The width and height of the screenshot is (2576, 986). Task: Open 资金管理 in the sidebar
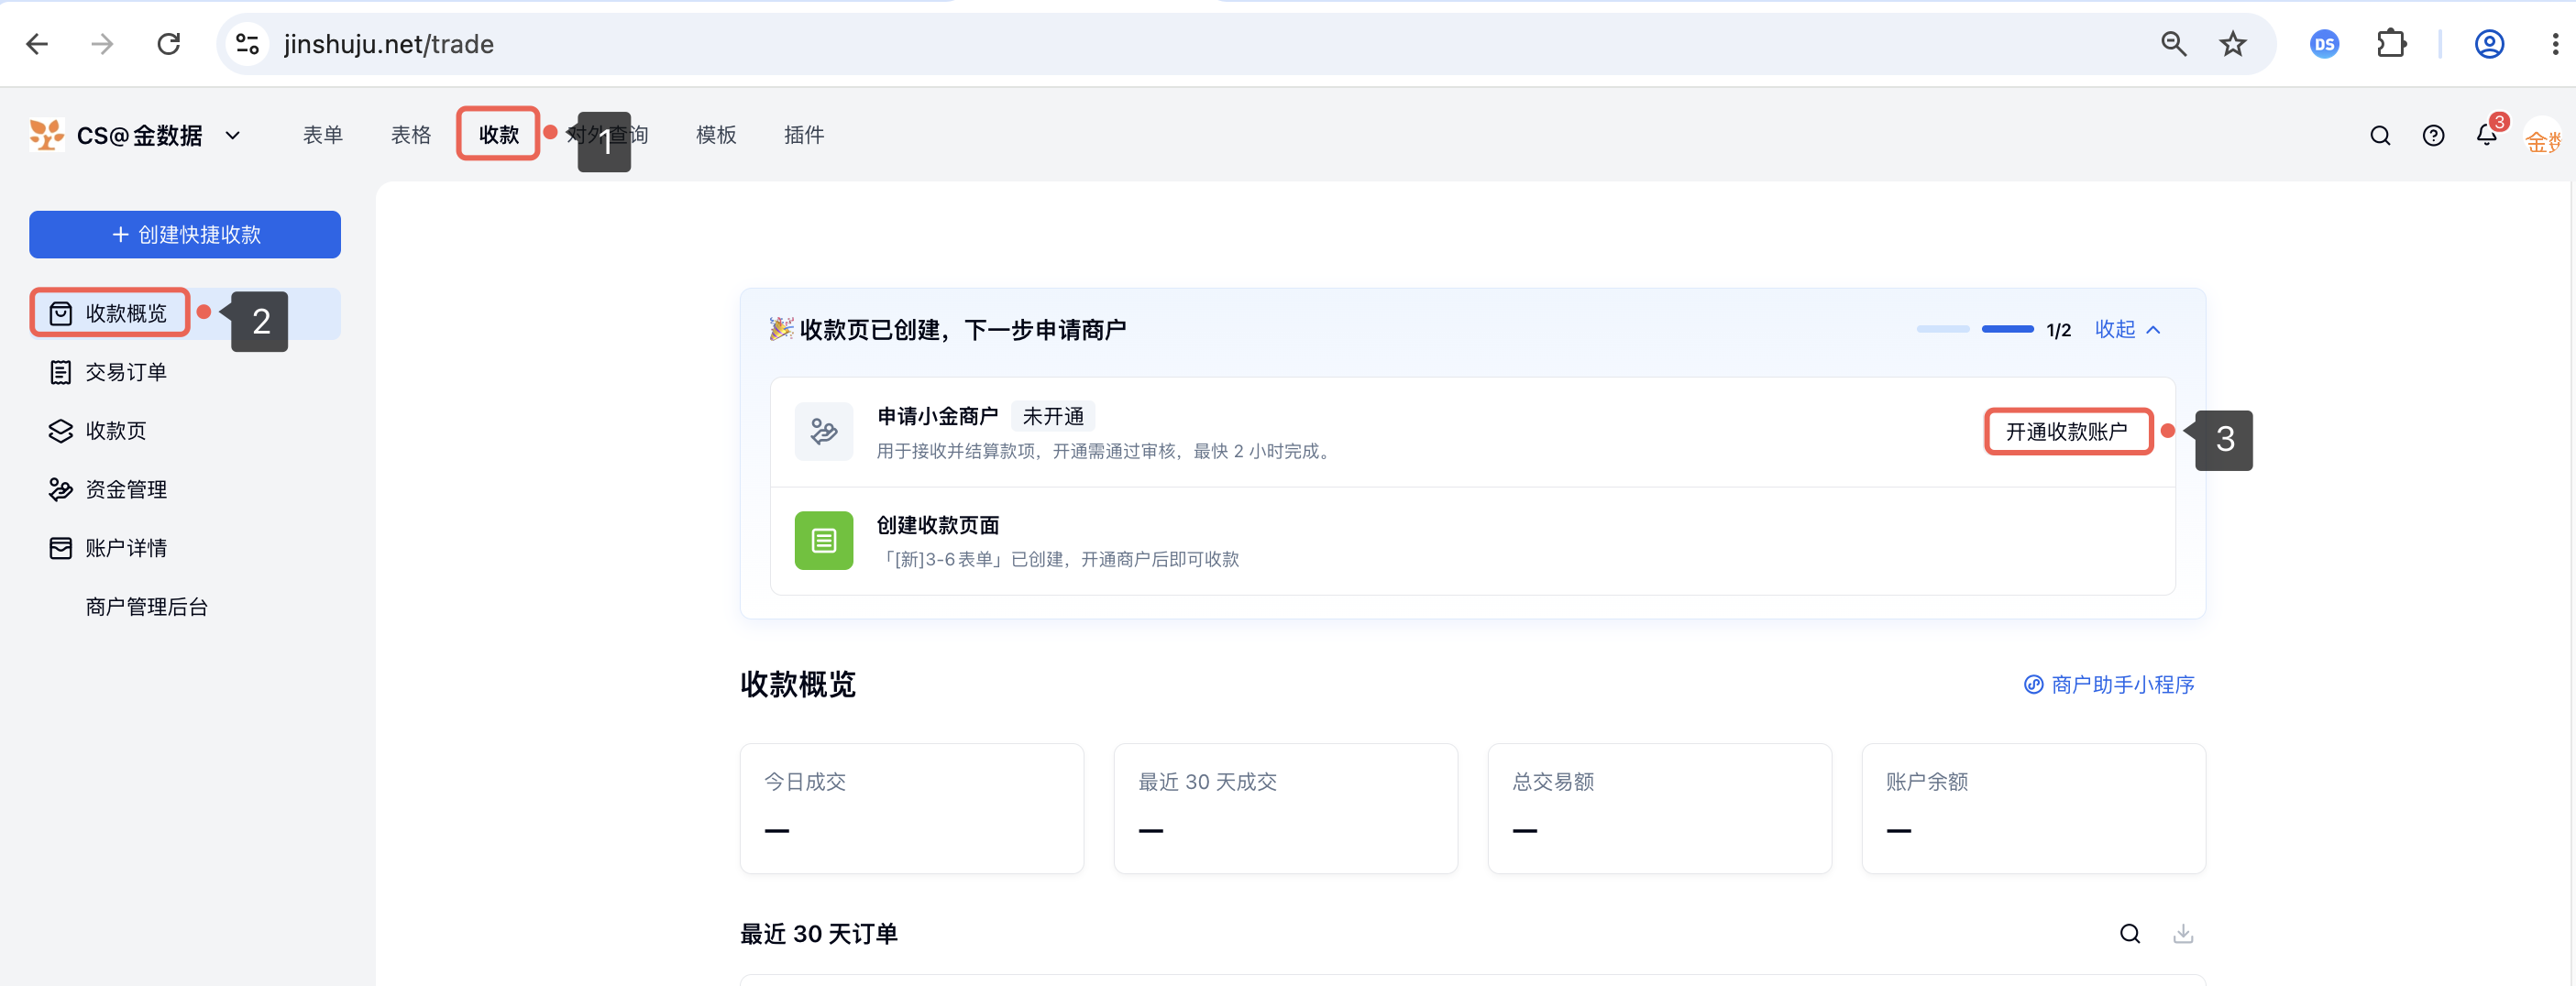(185, 490)
